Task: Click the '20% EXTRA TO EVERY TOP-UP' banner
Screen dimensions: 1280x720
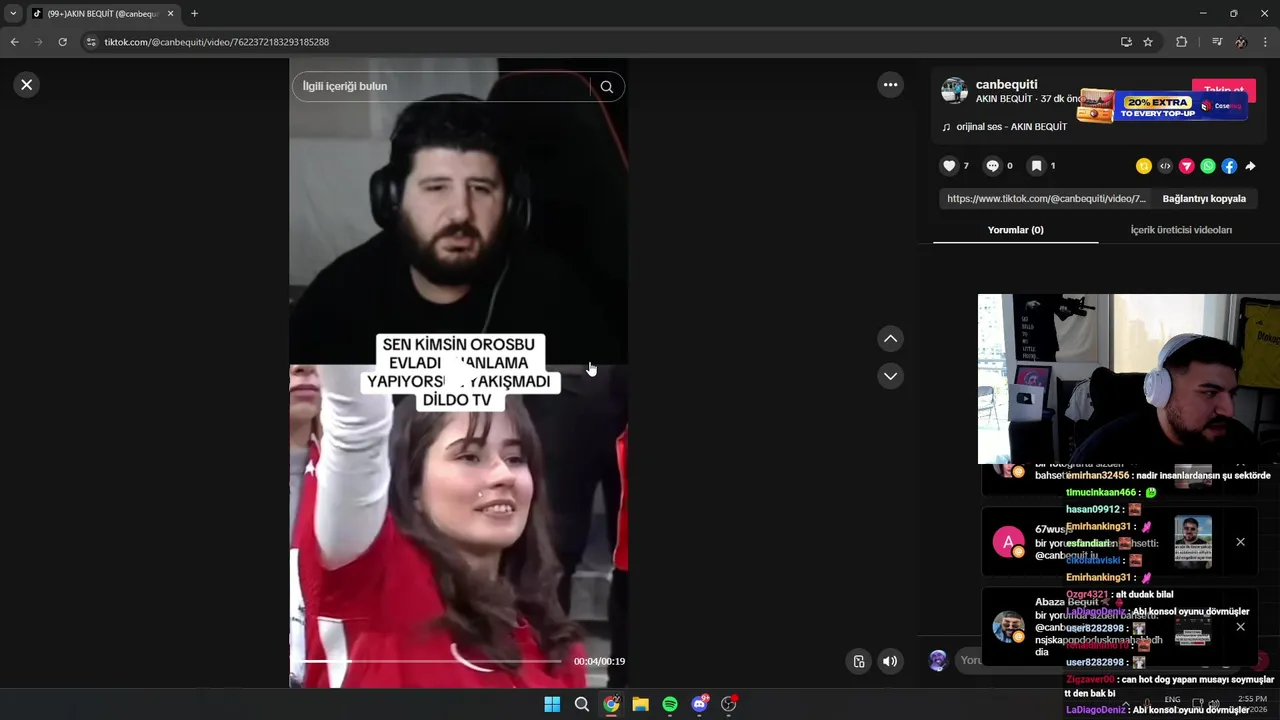Action: click(1162, 106)
